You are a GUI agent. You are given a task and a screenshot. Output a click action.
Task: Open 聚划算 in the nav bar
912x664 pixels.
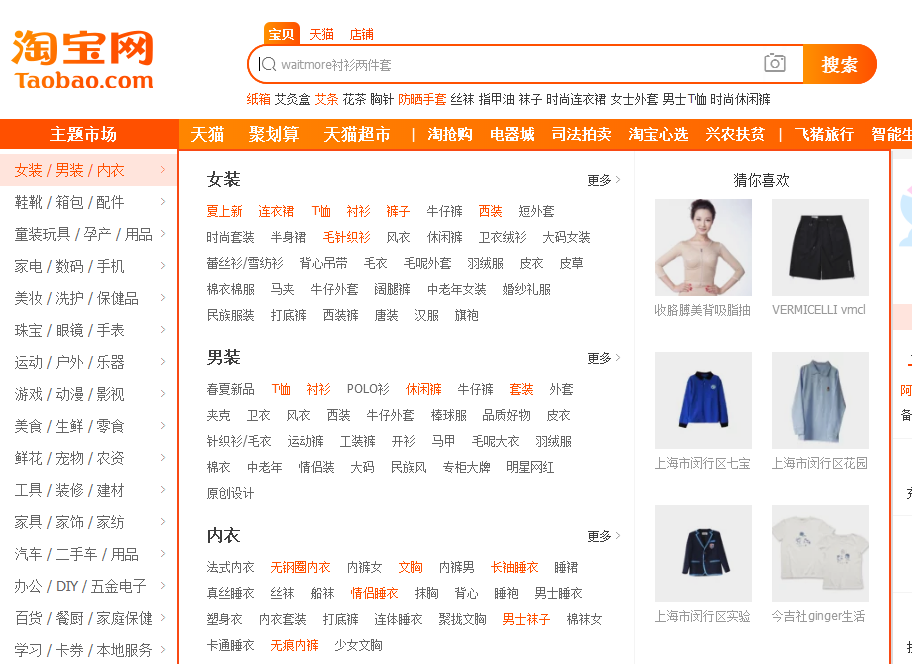[274, 134]
